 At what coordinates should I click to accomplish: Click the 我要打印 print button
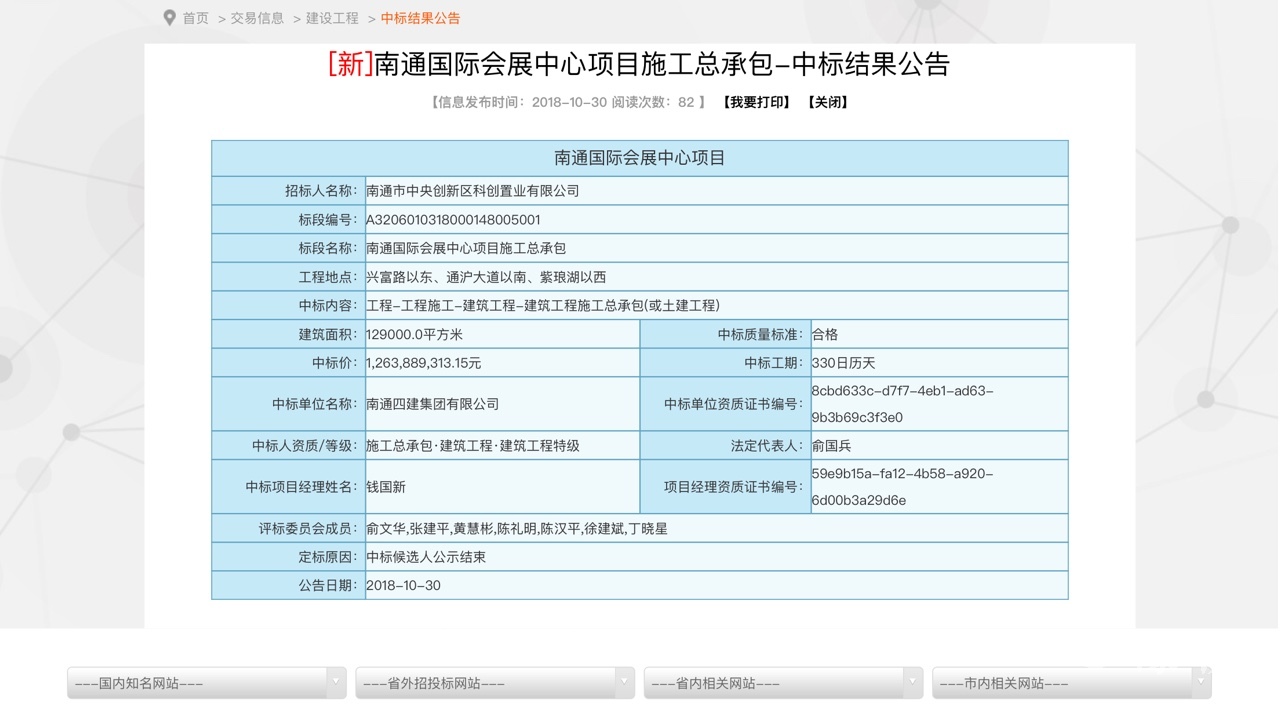(756, 102)
